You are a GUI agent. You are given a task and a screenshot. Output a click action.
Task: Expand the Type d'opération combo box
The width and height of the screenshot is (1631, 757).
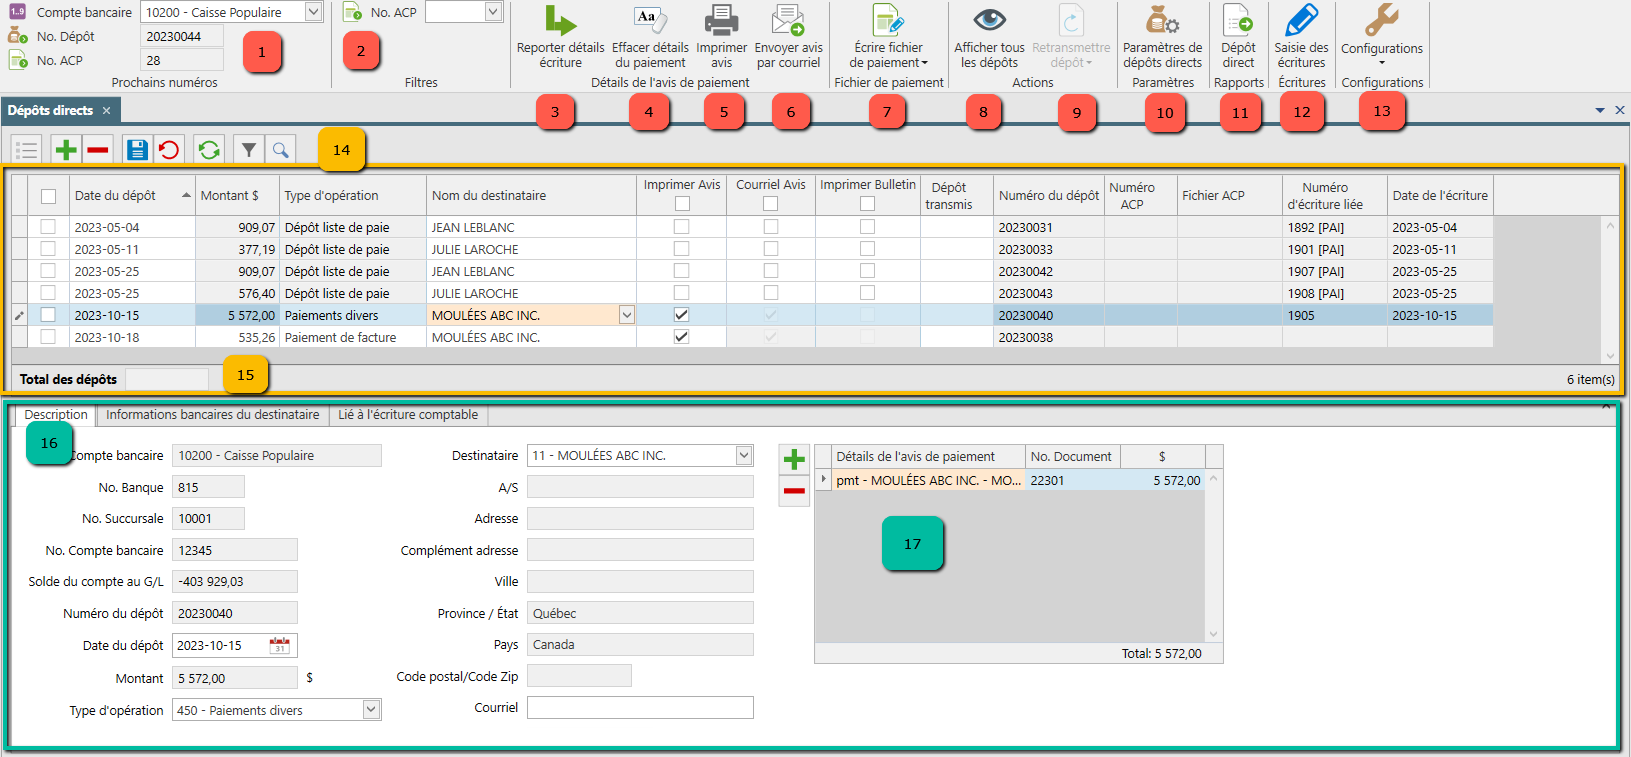click(x=371, y=710)
